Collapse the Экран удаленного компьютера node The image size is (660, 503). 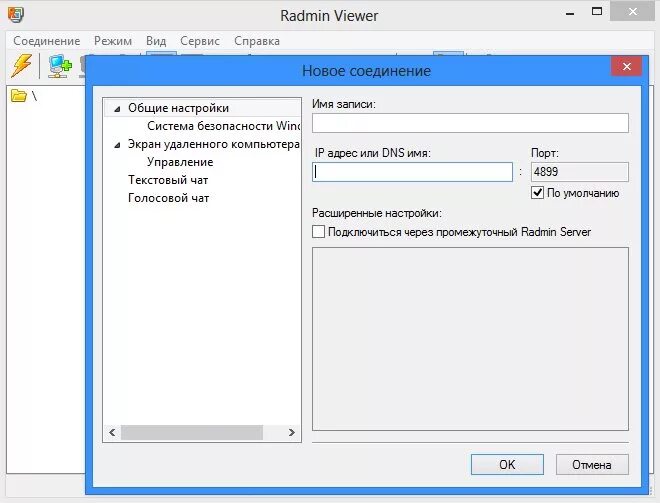pyautogui.click(x=117, y=145)
